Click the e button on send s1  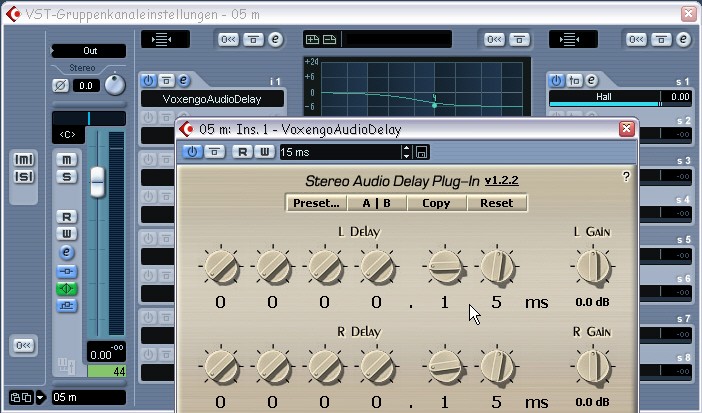591,81
